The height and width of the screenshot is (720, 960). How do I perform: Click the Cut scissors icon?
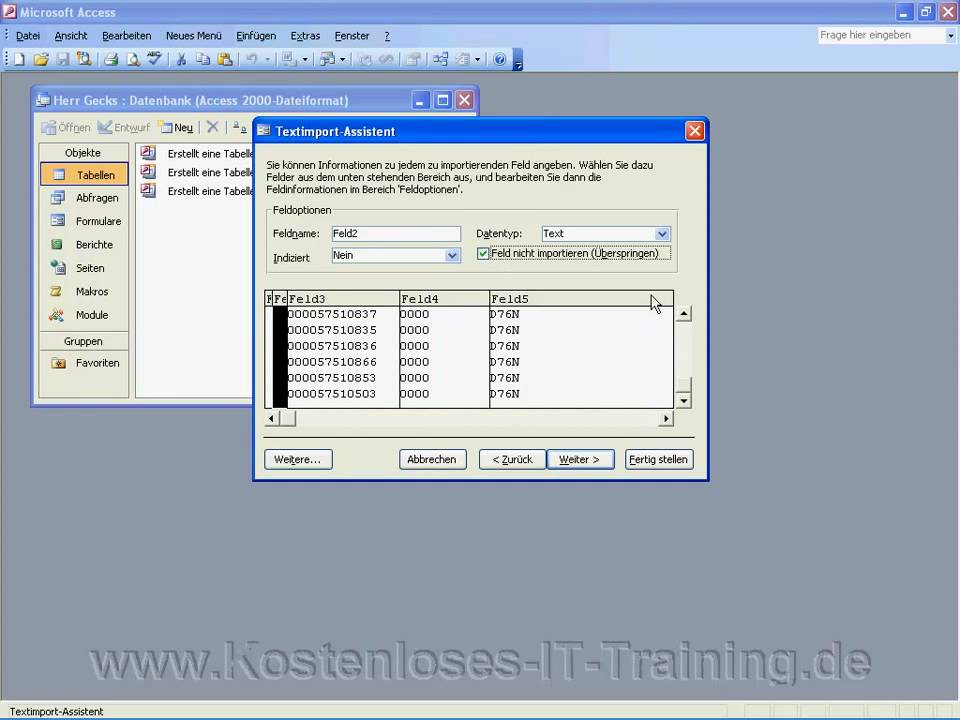pyautogui.click(x=181, y=59)
